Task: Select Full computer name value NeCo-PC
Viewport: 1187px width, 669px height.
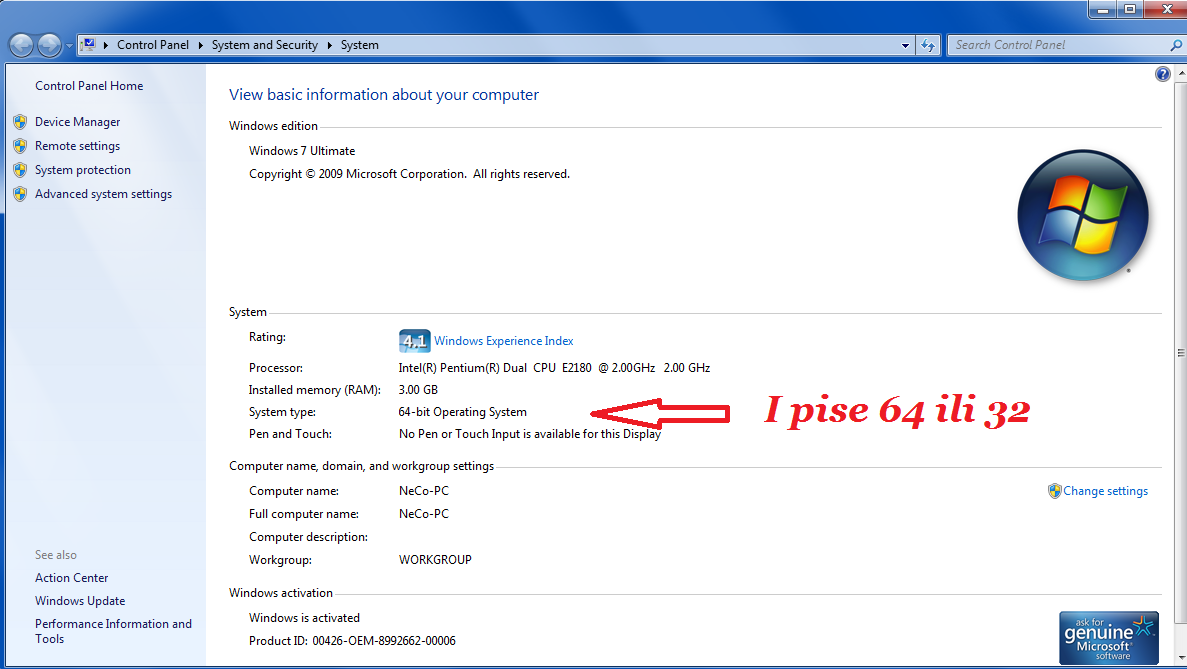Action: pos(424,514)
